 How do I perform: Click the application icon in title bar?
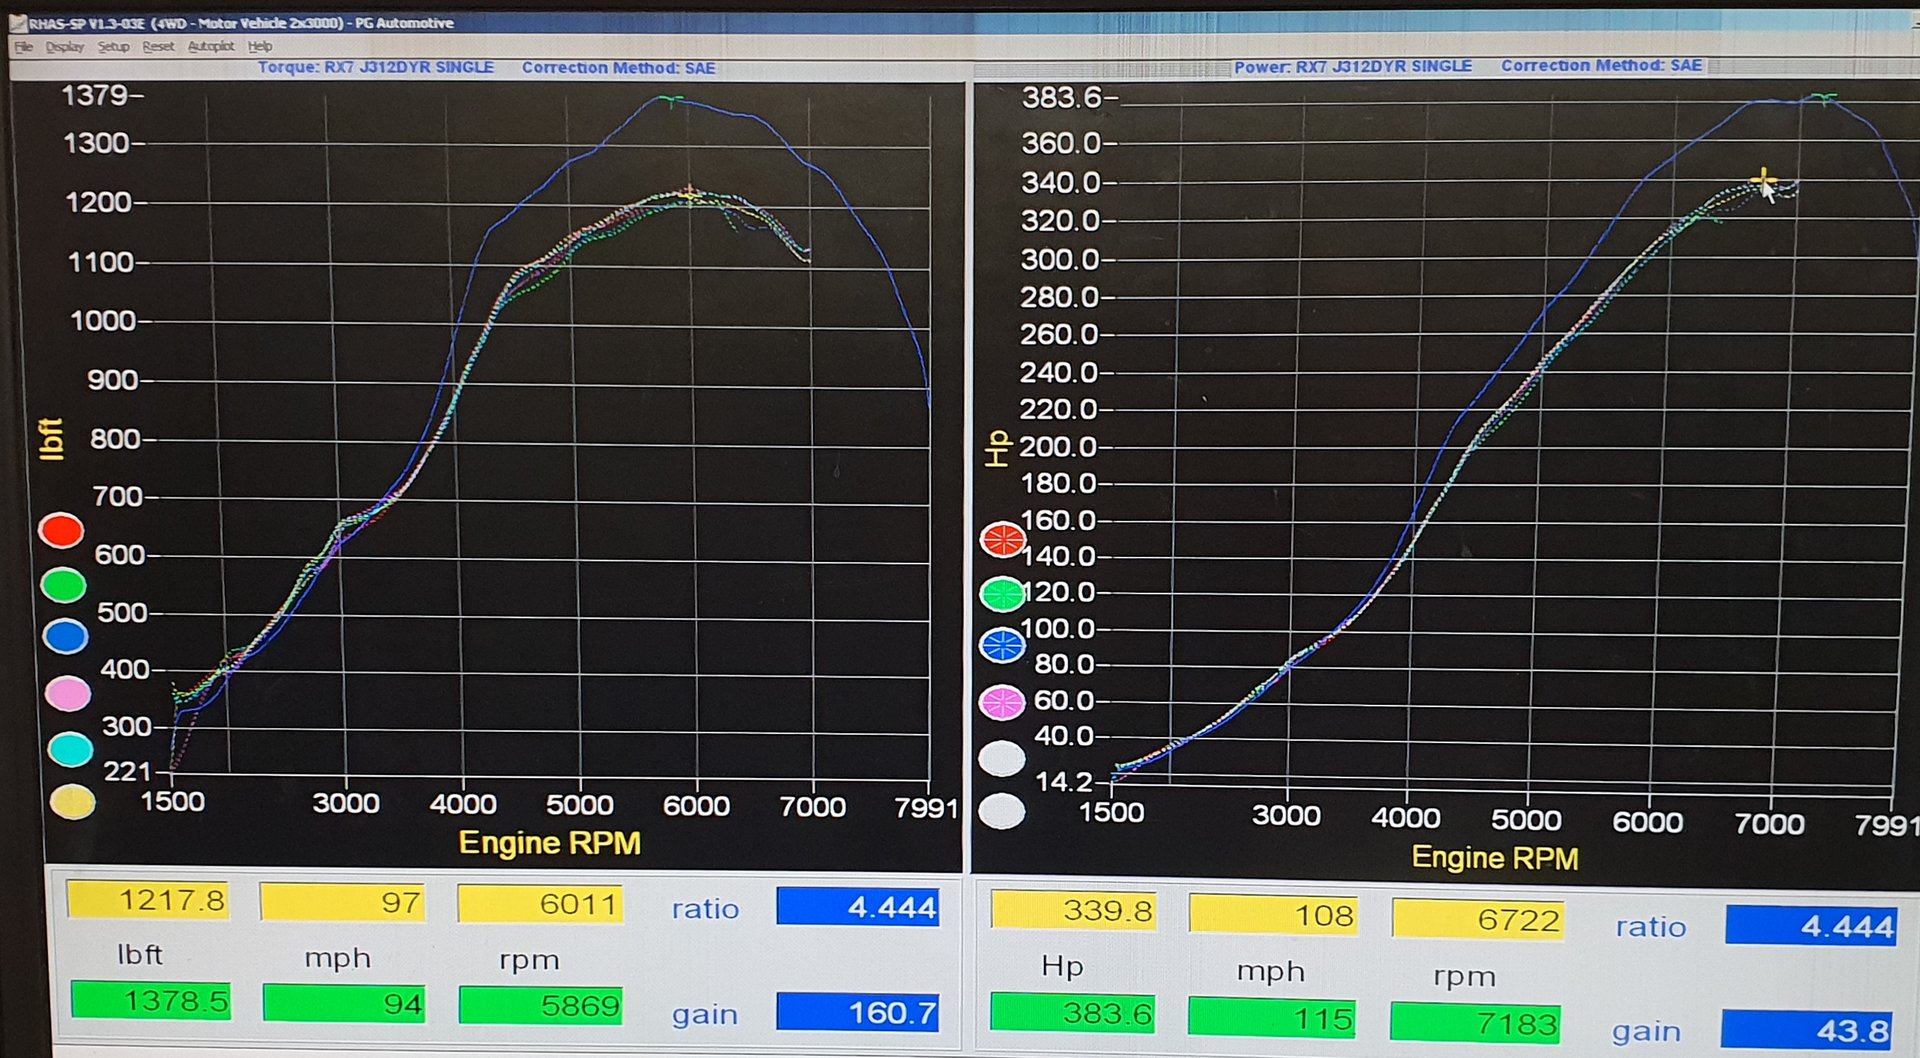point(17,23)
